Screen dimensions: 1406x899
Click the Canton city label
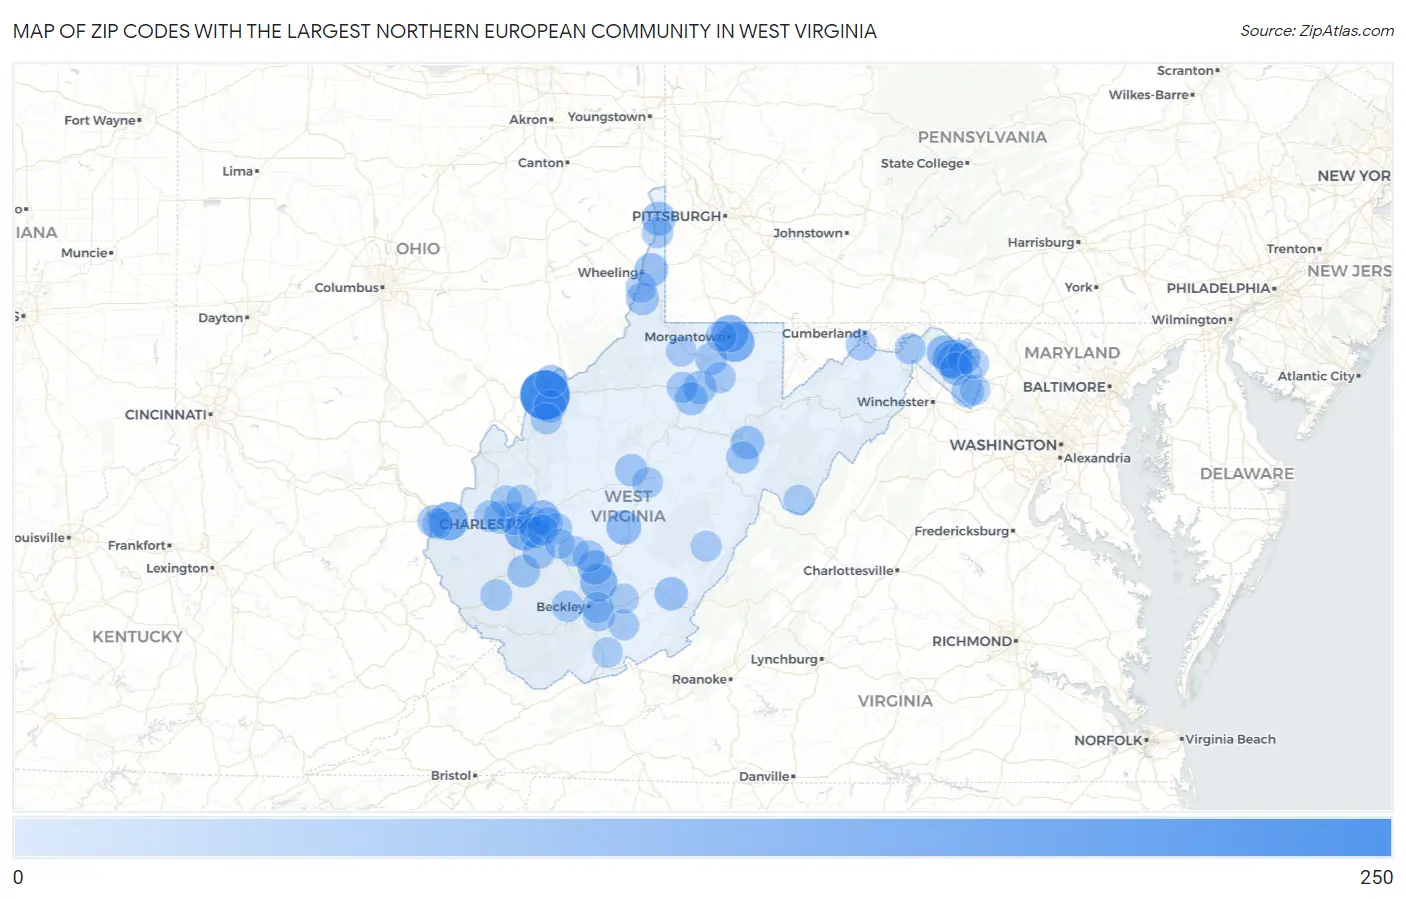[x=541, y=163]
